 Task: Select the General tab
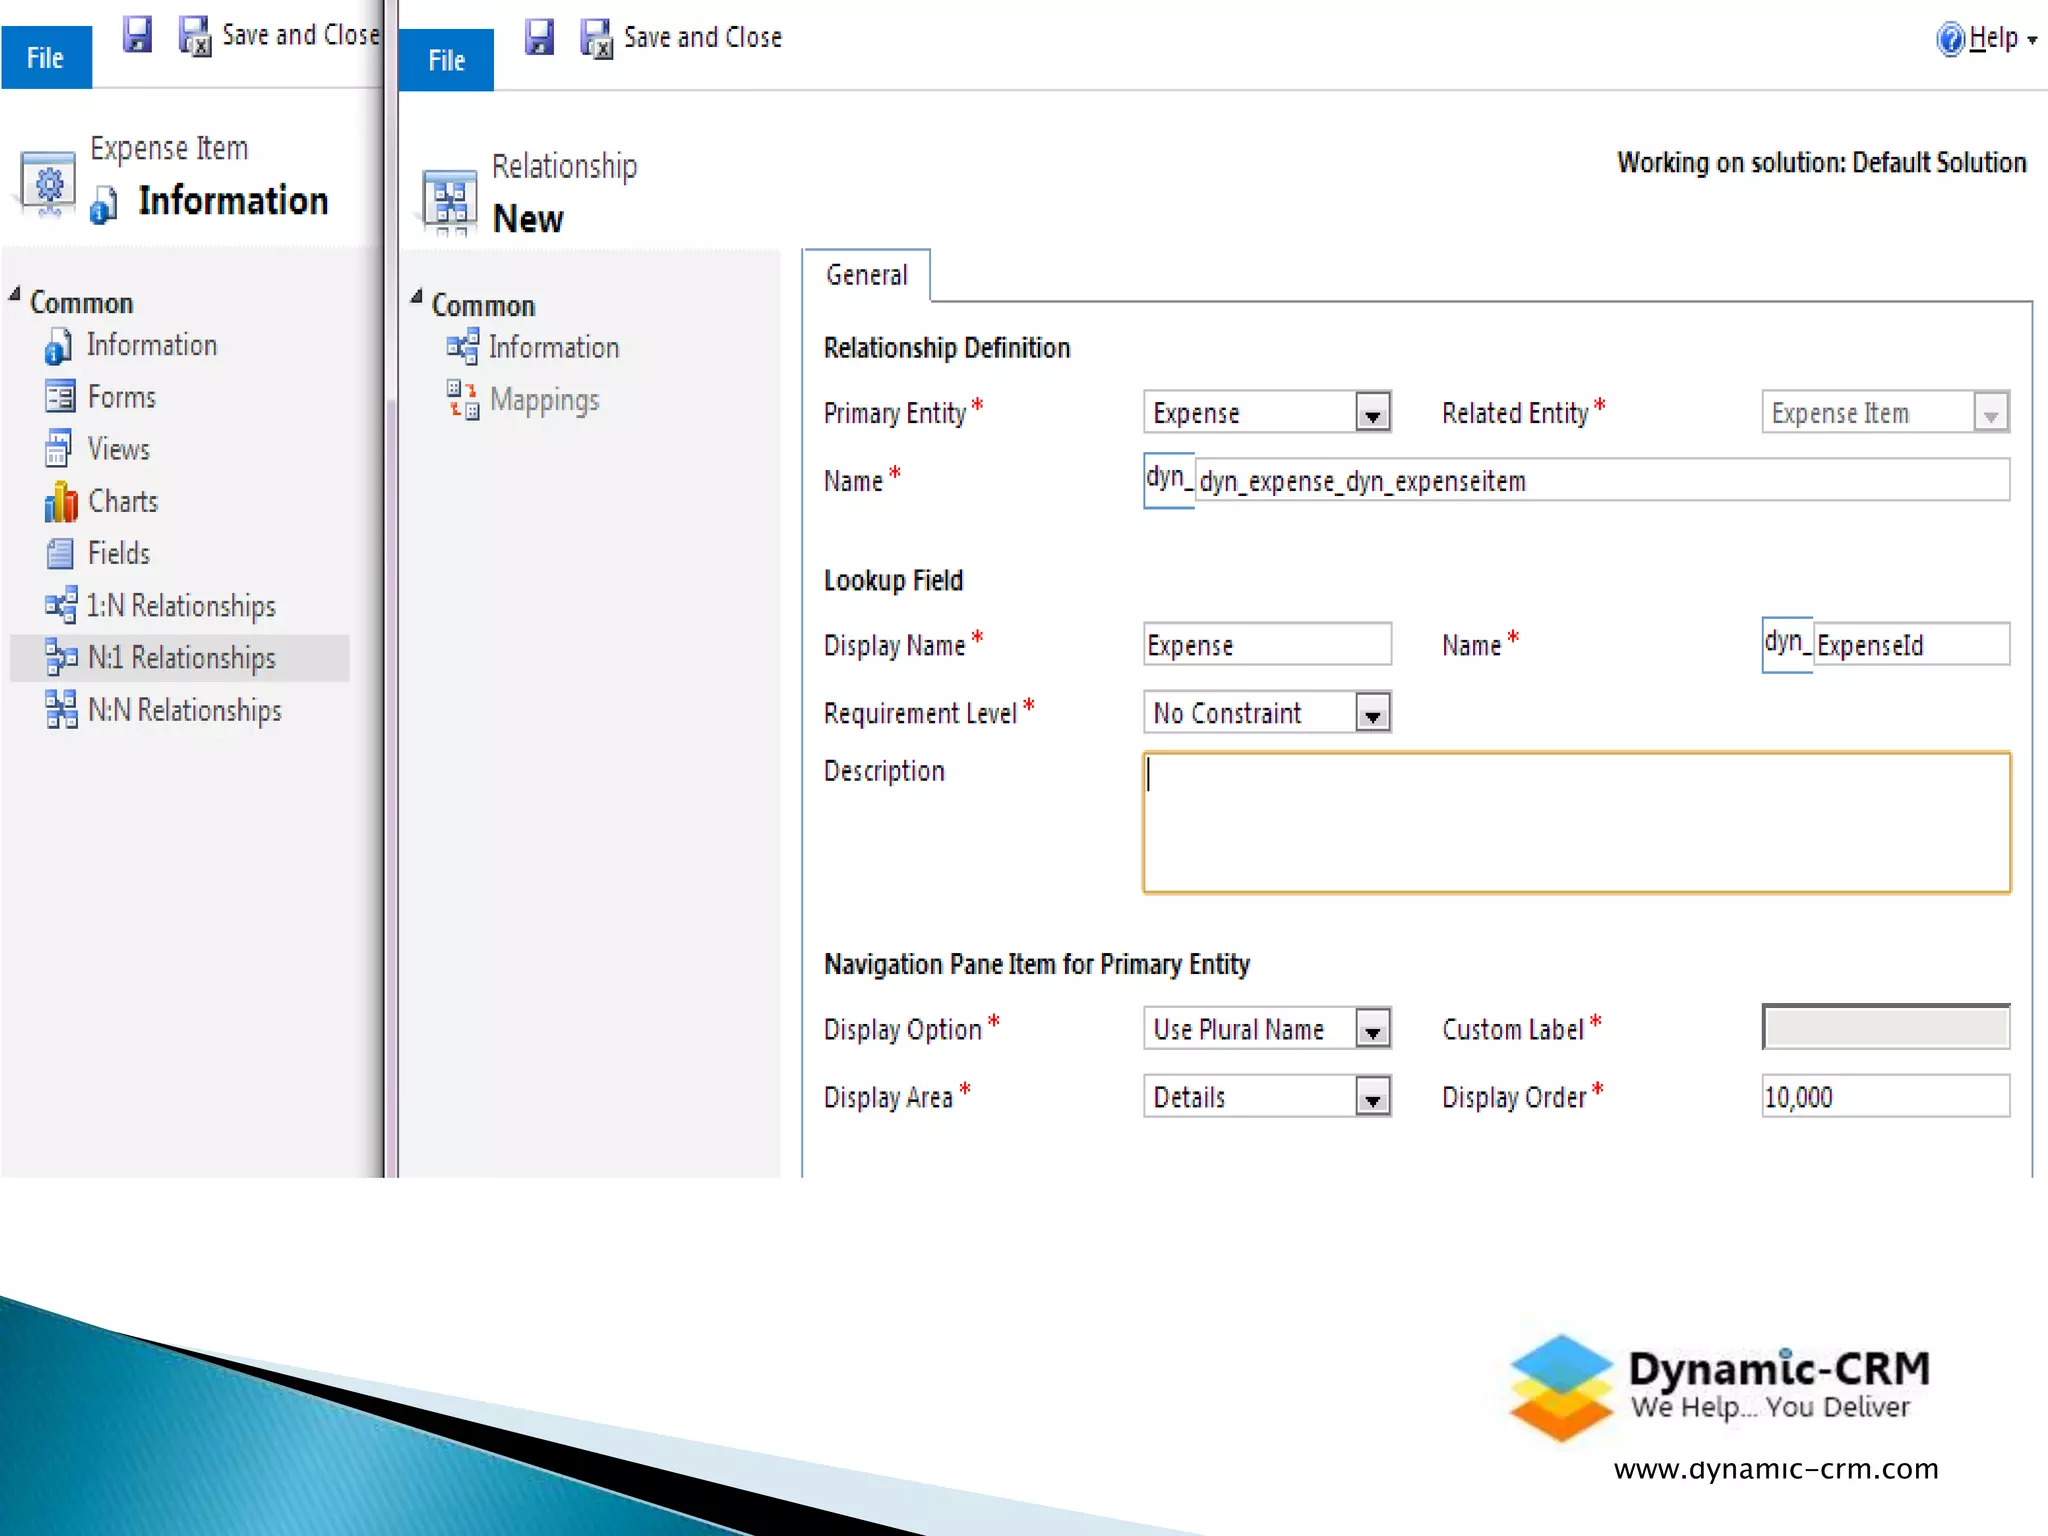[x=866, y=275]
